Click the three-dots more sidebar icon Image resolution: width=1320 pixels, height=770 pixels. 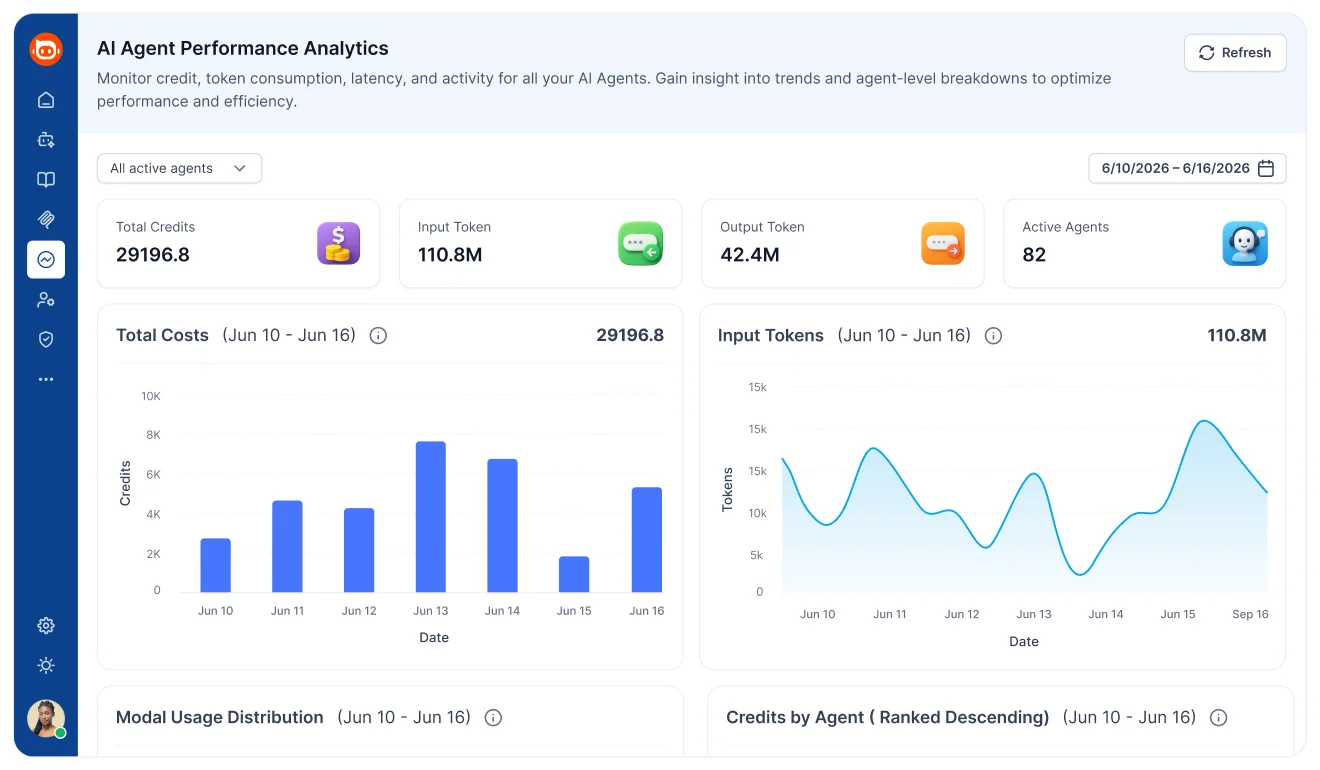pos(46,380)
